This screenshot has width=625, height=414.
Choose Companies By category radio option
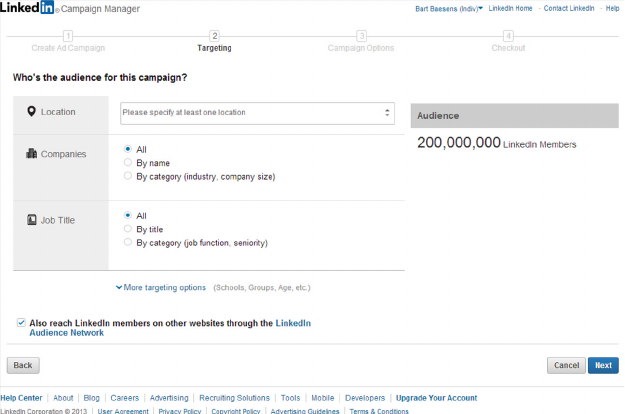[x=127, y=176]
